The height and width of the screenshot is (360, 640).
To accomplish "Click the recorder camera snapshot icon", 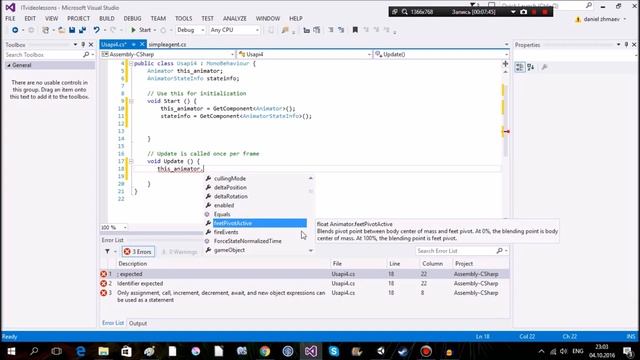I will 524,12.
